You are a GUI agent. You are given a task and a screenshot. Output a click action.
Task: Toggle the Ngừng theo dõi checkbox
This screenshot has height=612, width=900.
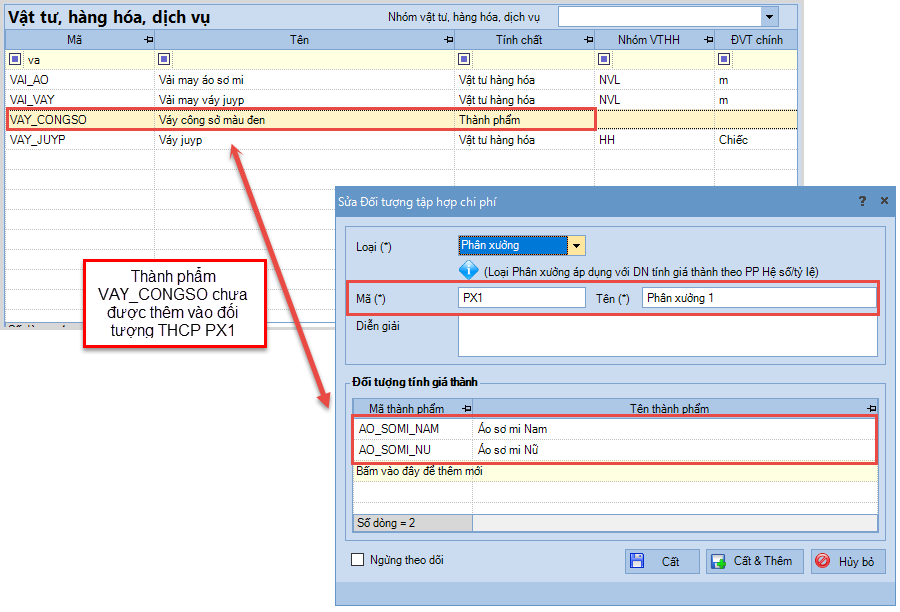click(x=358, y=560)
